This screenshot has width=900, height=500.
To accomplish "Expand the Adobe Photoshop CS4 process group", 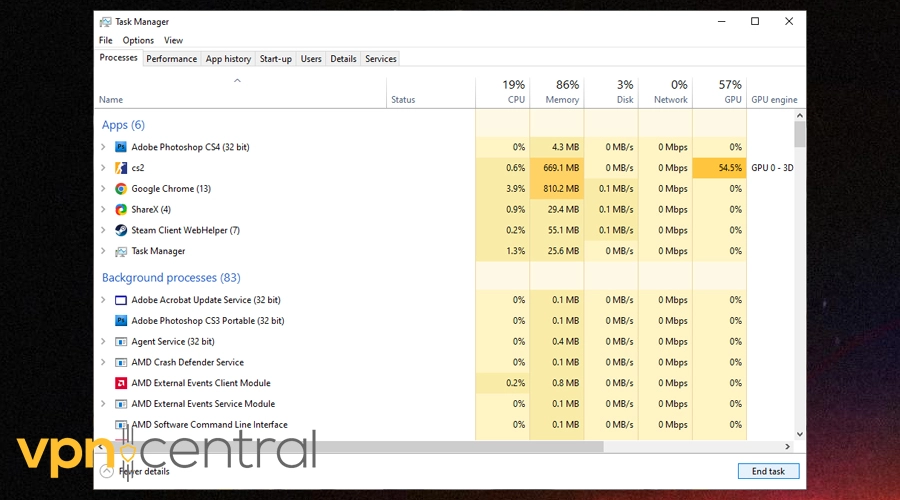I will (103, 147).
